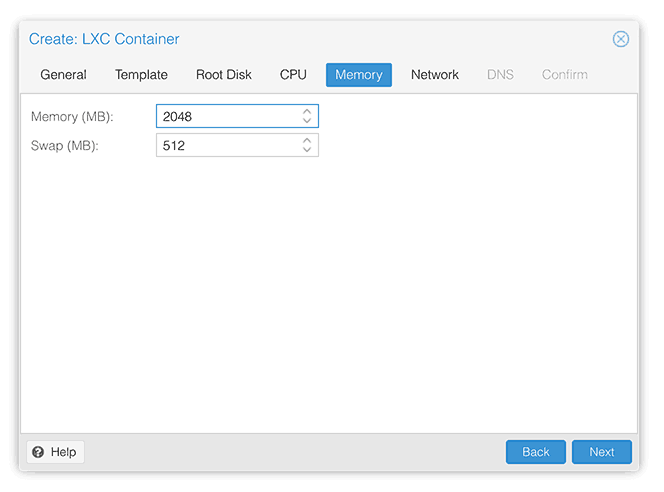Image resolution: width=664 pixels, height=492 pixels.
Task: Increase Swap value with up arrow
Action: coord(307,141)
